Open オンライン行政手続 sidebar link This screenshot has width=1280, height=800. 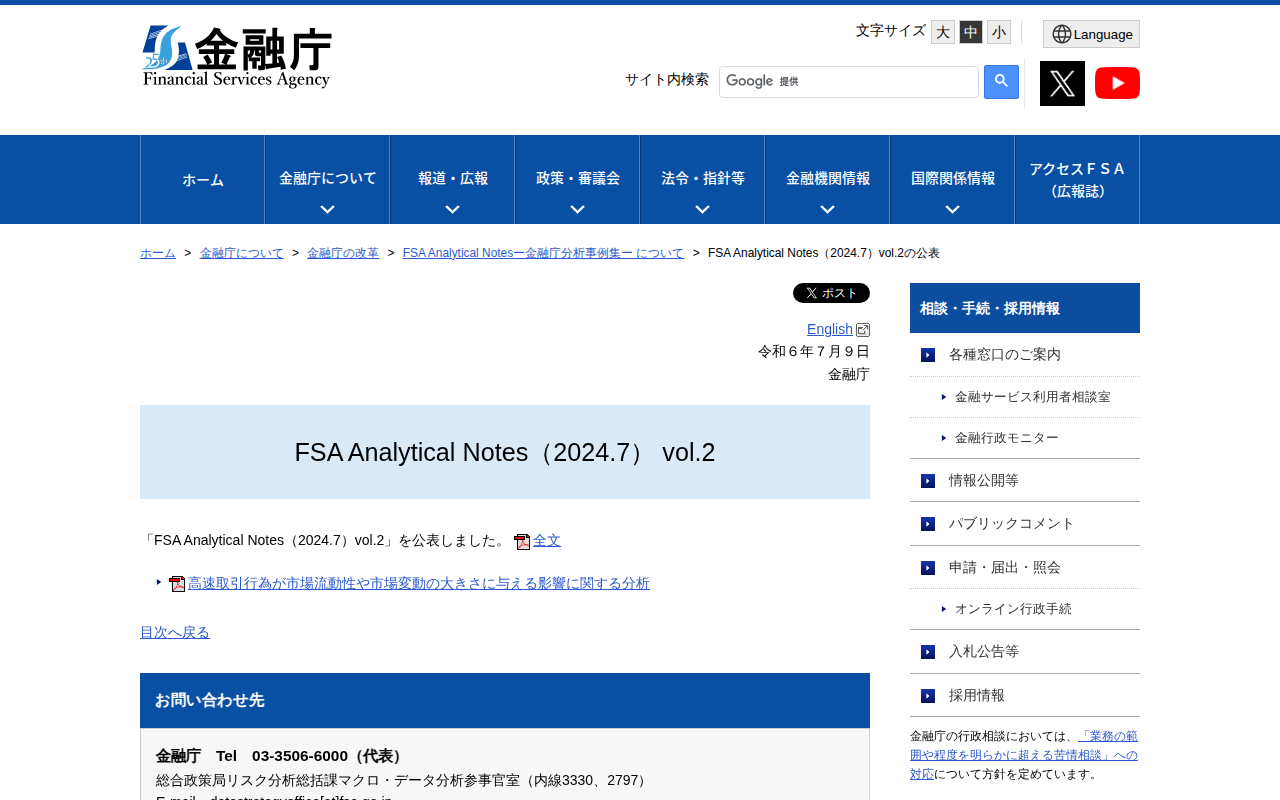point(1013,609)
